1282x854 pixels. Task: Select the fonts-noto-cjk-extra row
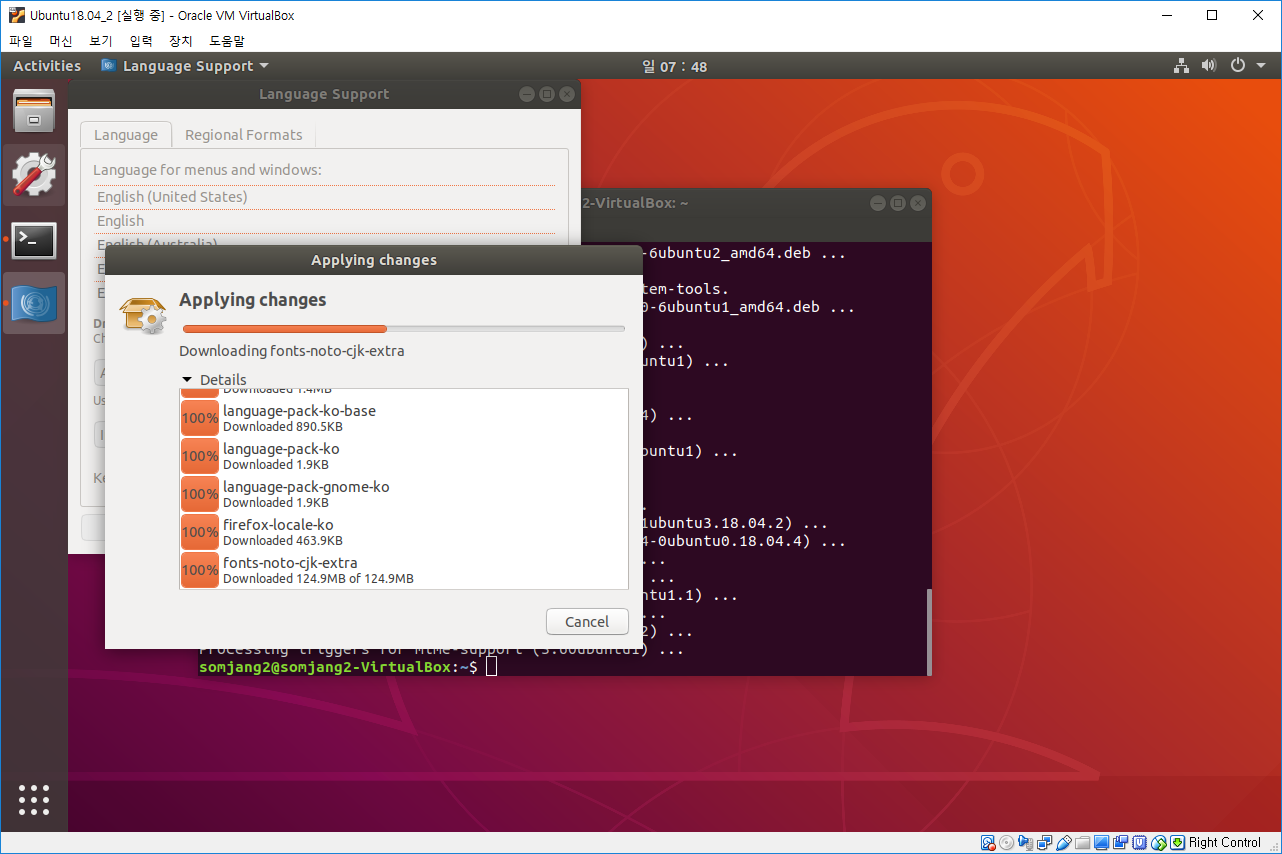[x=404, y=570]
